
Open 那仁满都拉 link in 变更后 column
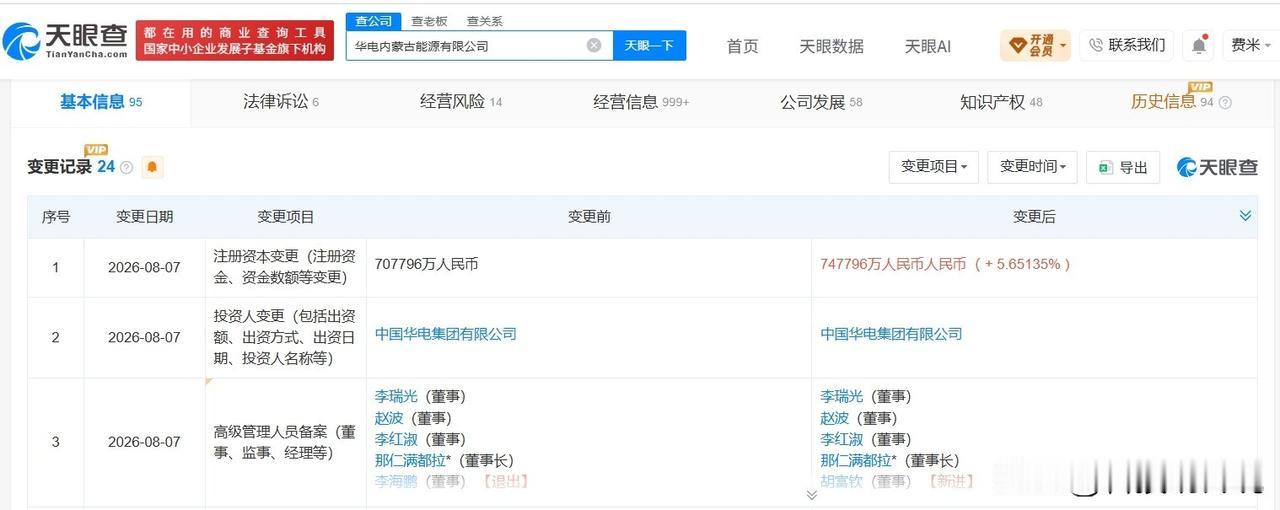[x=858, y=460]
